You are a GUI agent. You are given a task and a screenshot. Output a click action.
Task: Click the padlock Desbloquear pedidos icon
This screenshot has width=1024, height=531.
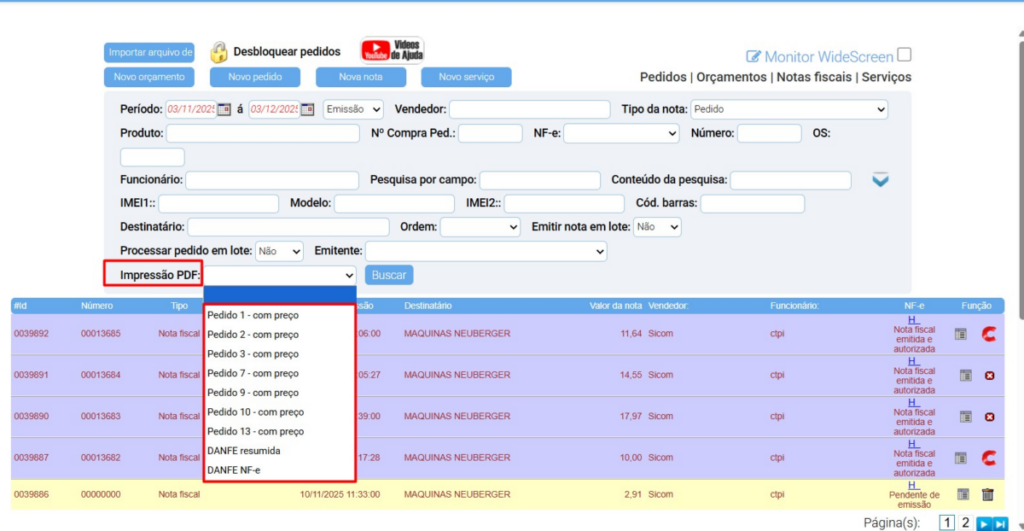(219, 52)
